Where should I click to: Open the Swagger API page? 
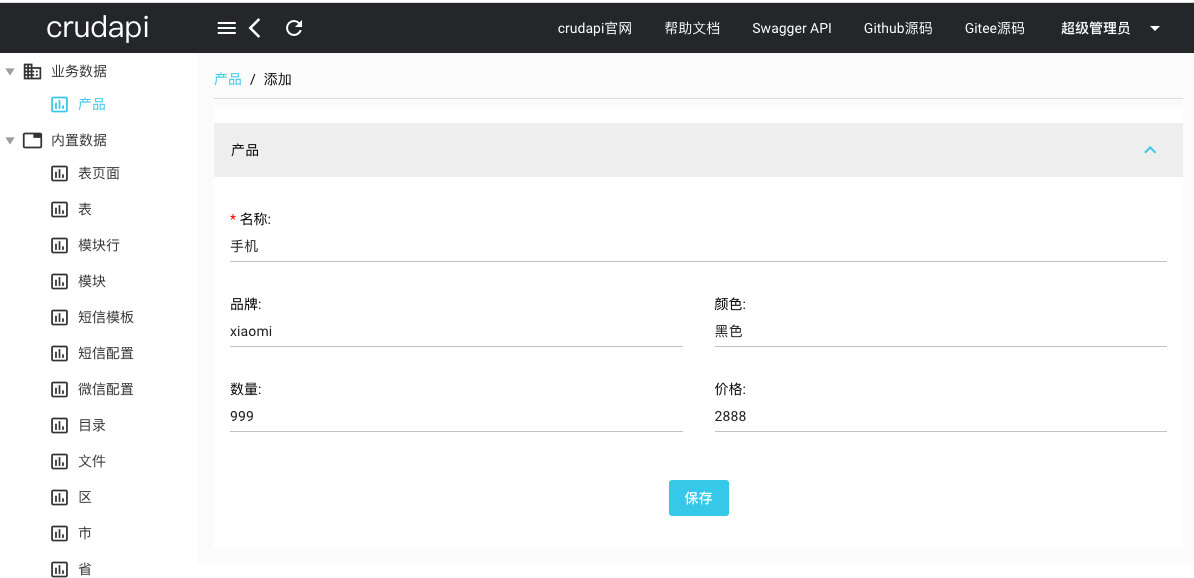[792, 28]
